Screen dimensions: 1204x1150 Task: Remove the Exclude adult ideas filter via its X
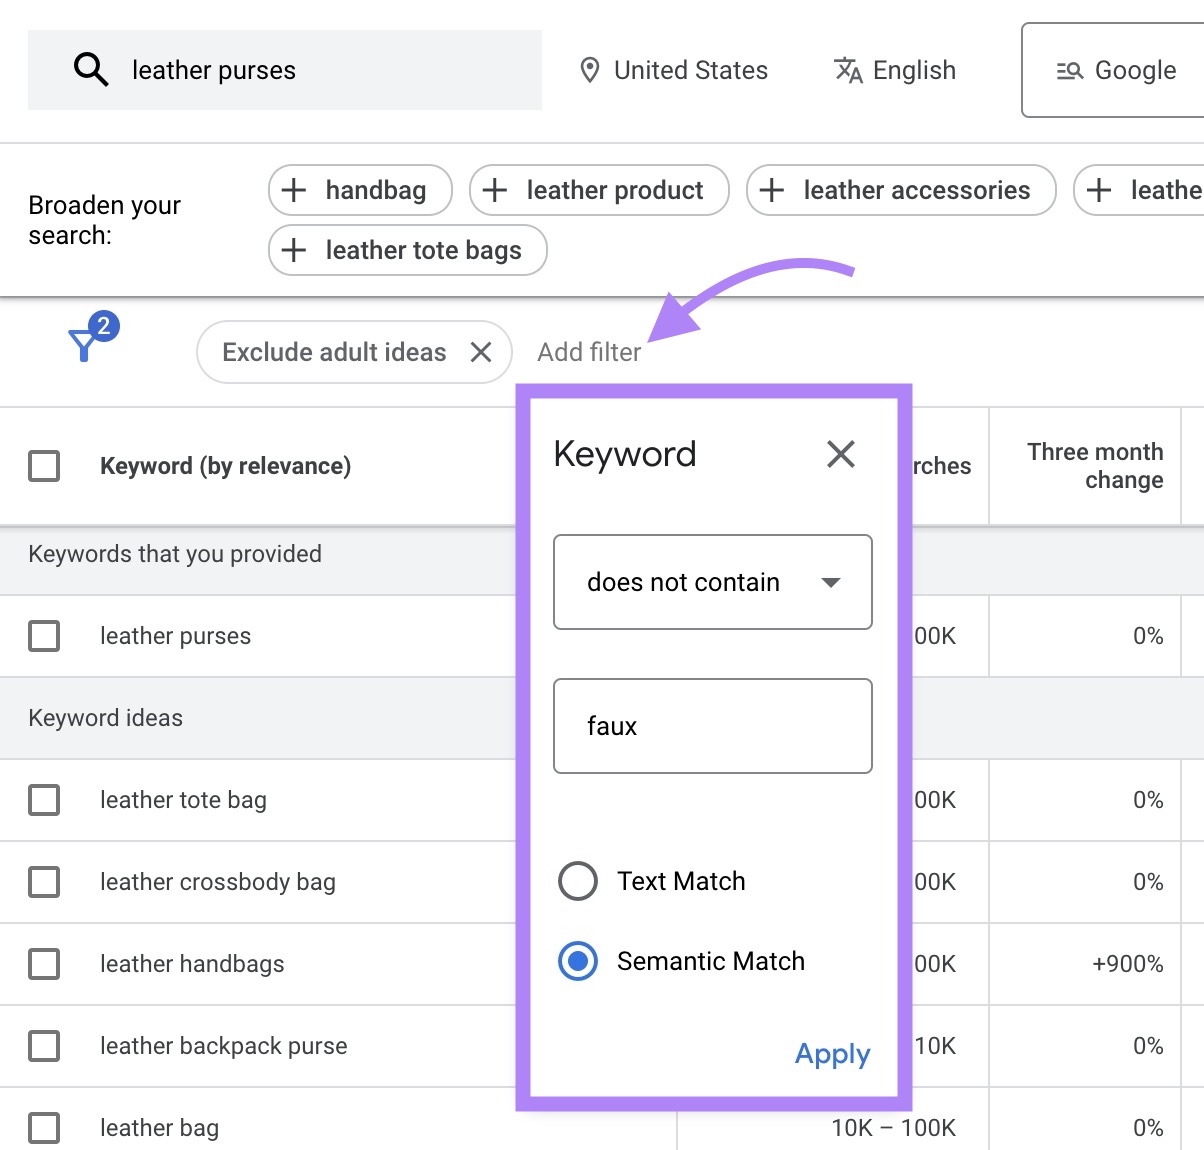tap(481, 352)
